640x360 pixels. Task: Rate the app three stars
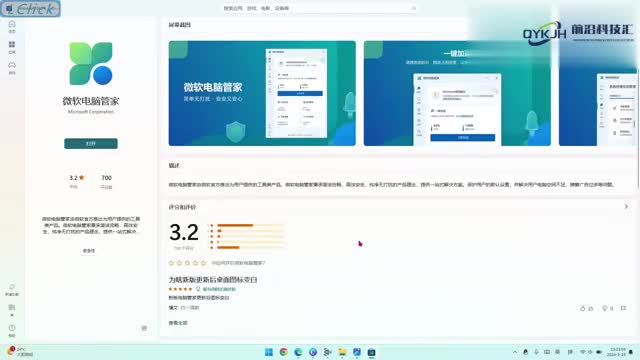click(x=187, y=263)
